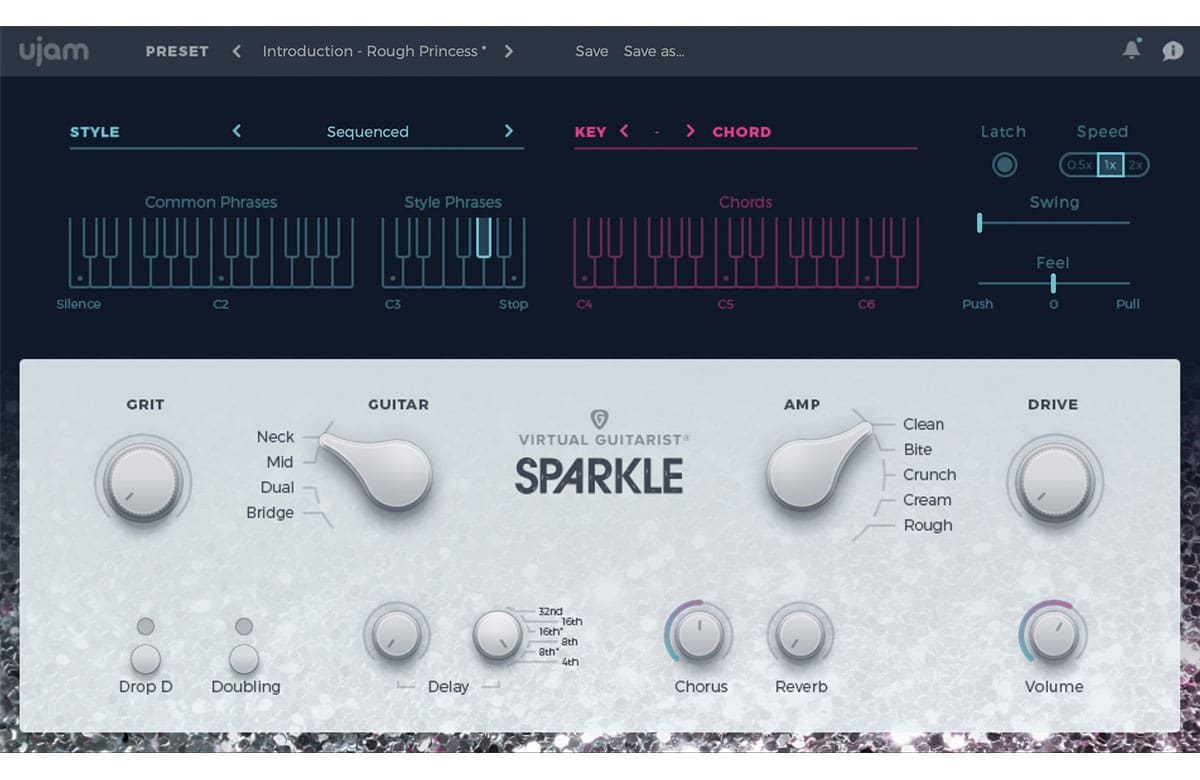Toggle the Drop D button
Image resolution: width=1200 pixels, height=780 pixels.
pos(146,658)
